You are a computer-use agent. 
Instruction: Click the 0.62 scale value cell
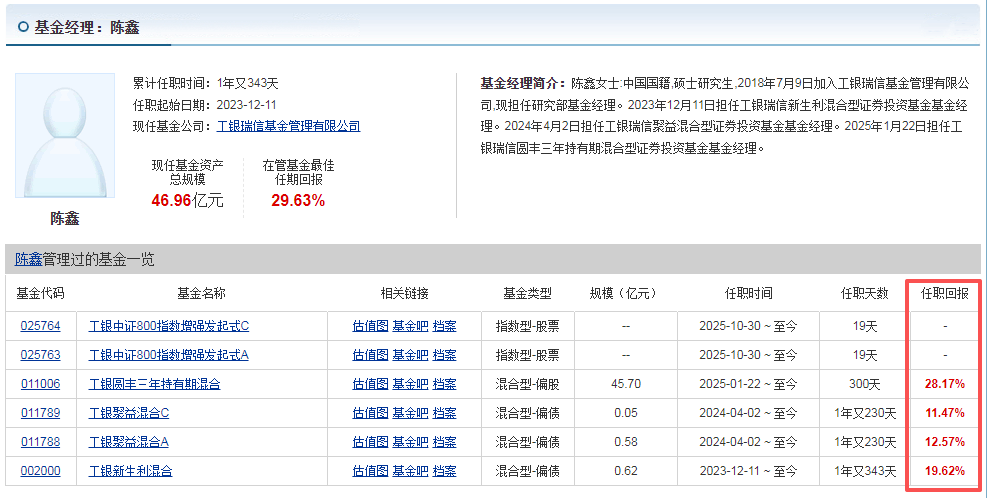coord(626,471)
